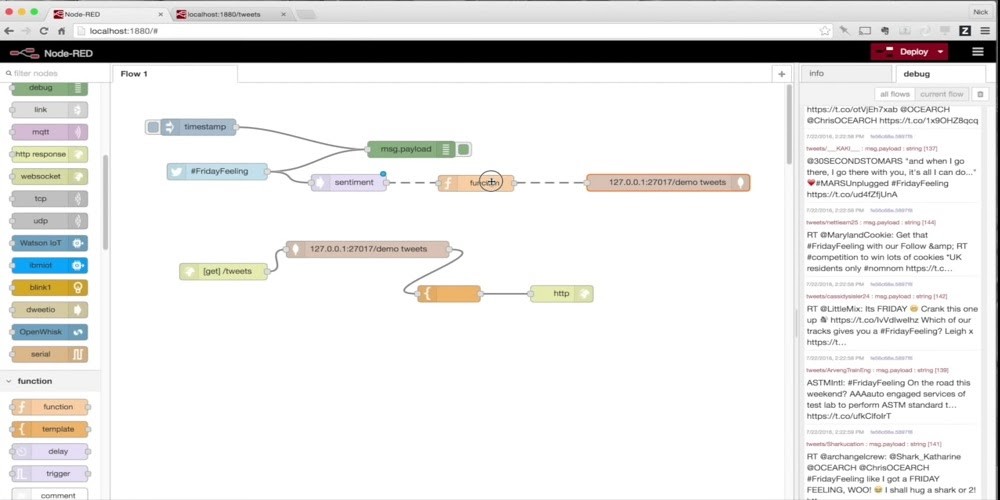Click the palette vertical scrollbar

tap(105, 200)
